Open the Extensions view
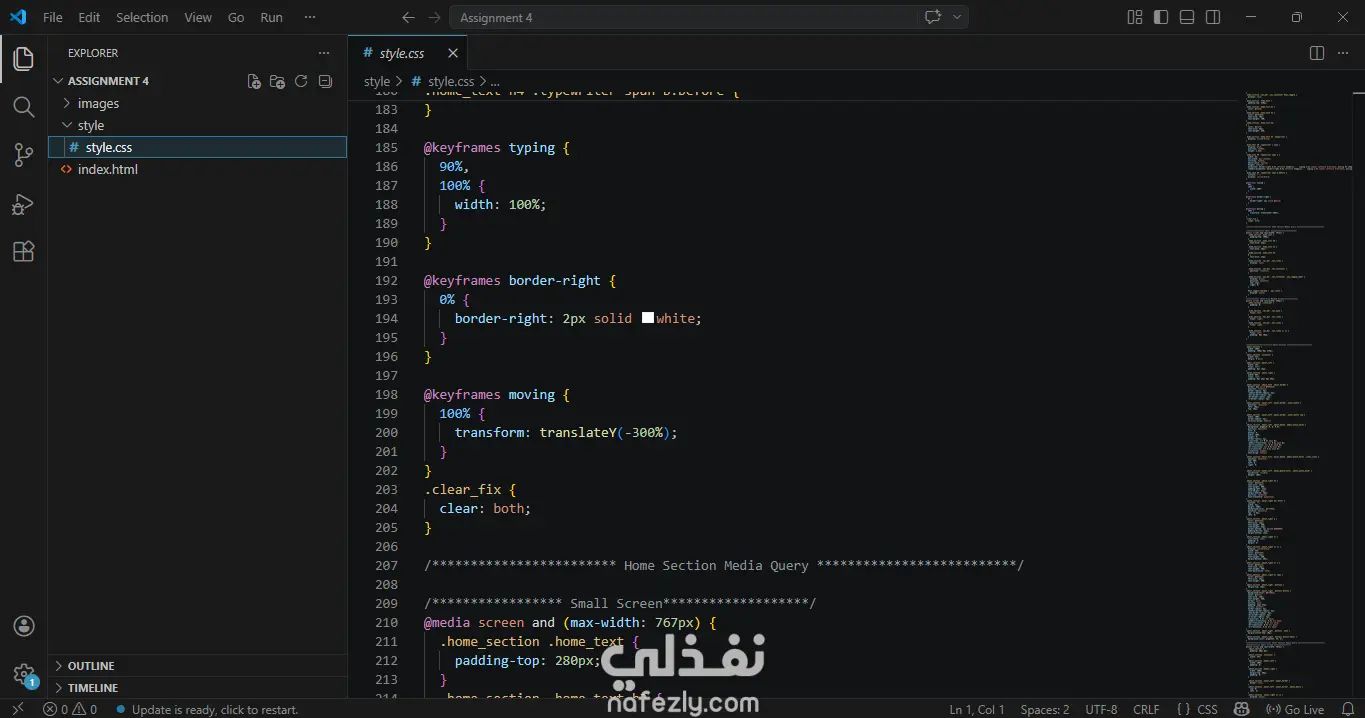The image size is (1365, 718). click(23, 252)
